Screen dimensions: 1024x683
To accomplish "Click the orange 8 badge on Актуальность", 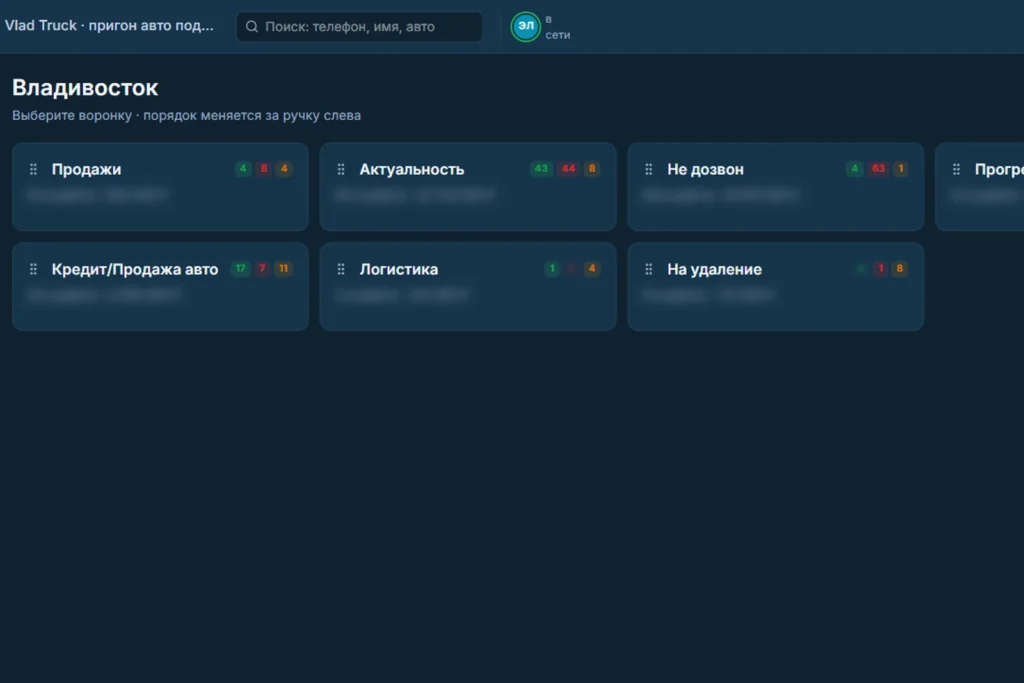I will [592, 168].
